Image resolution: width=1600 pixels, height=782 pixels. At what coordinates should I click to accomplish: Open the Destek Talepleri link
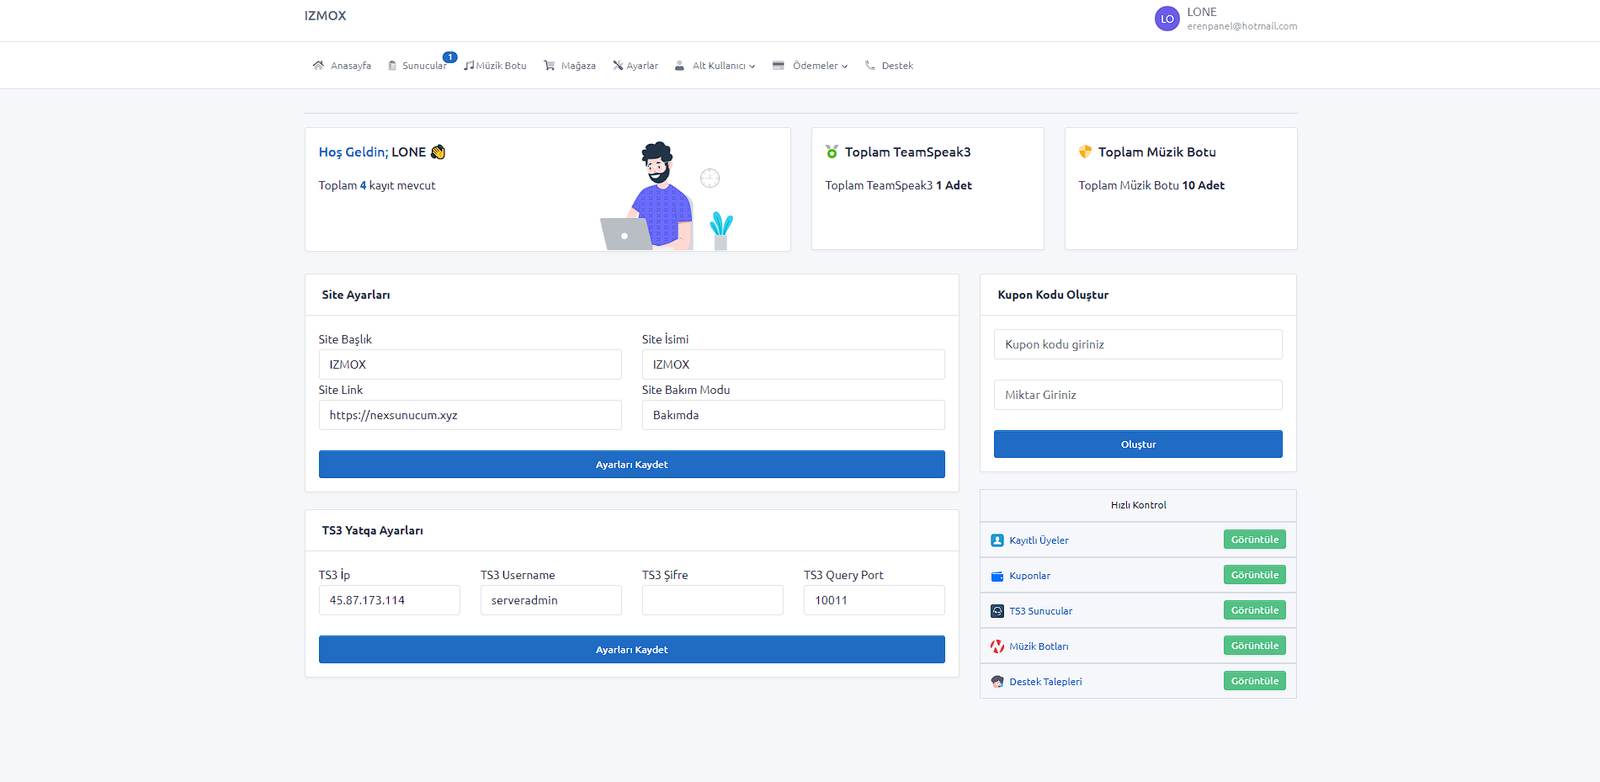point(1045,682)
